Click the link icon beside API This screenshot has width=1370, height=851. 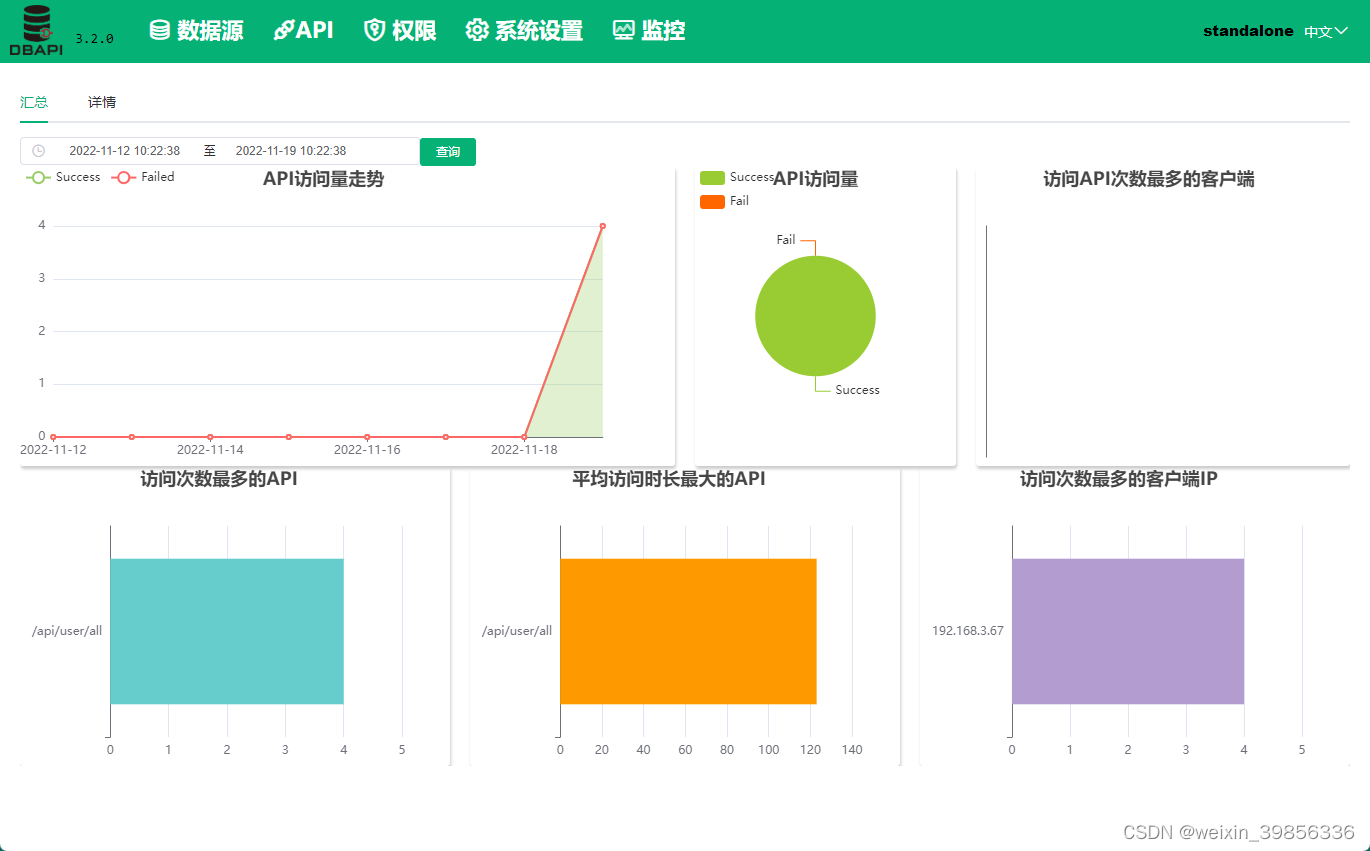point(284,30)
